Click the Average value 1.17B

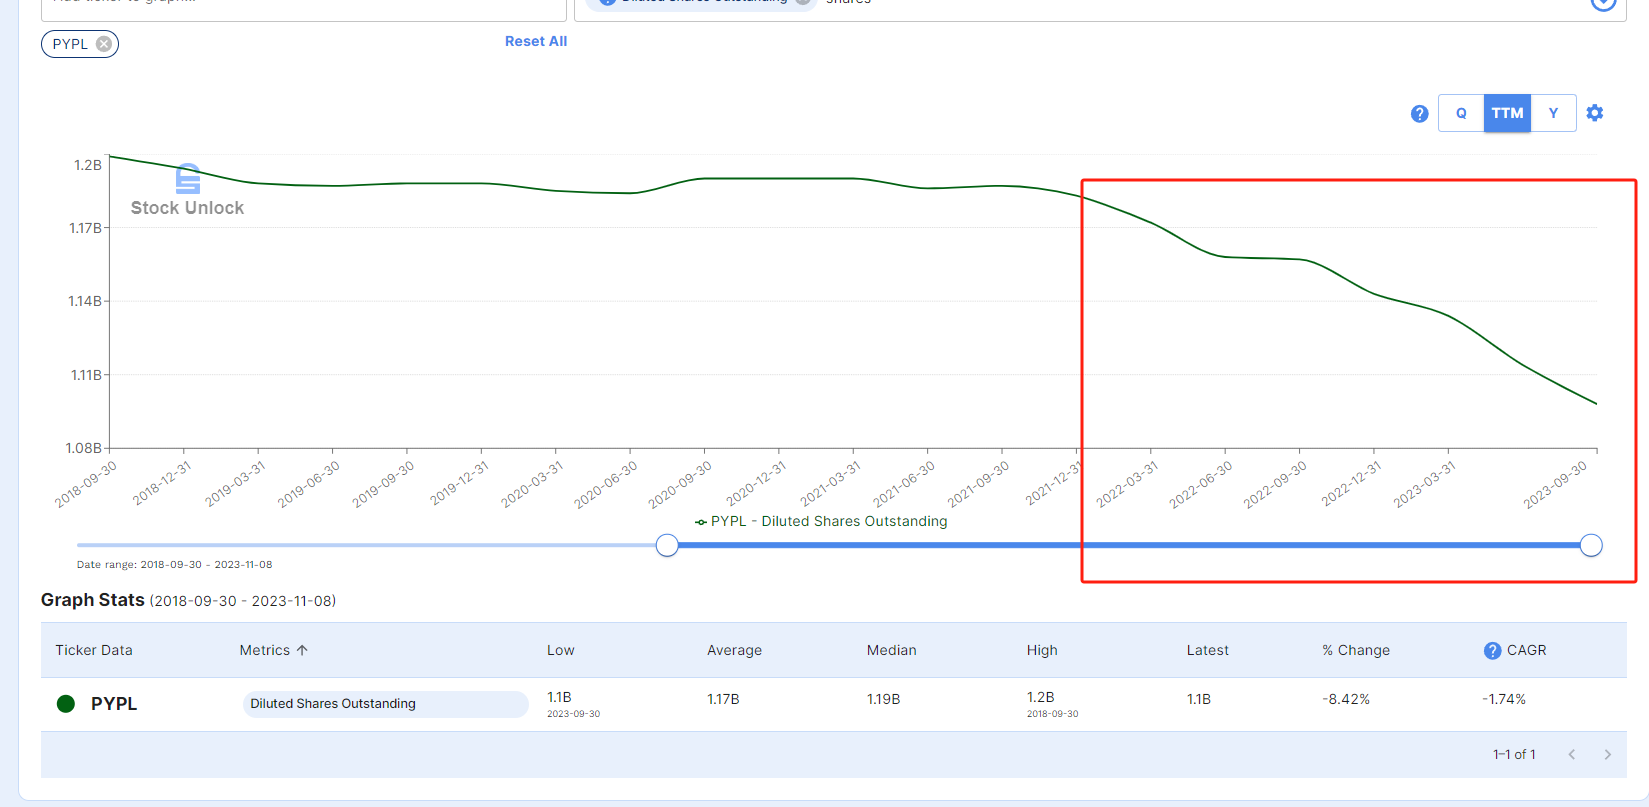(x=723, y=699)
